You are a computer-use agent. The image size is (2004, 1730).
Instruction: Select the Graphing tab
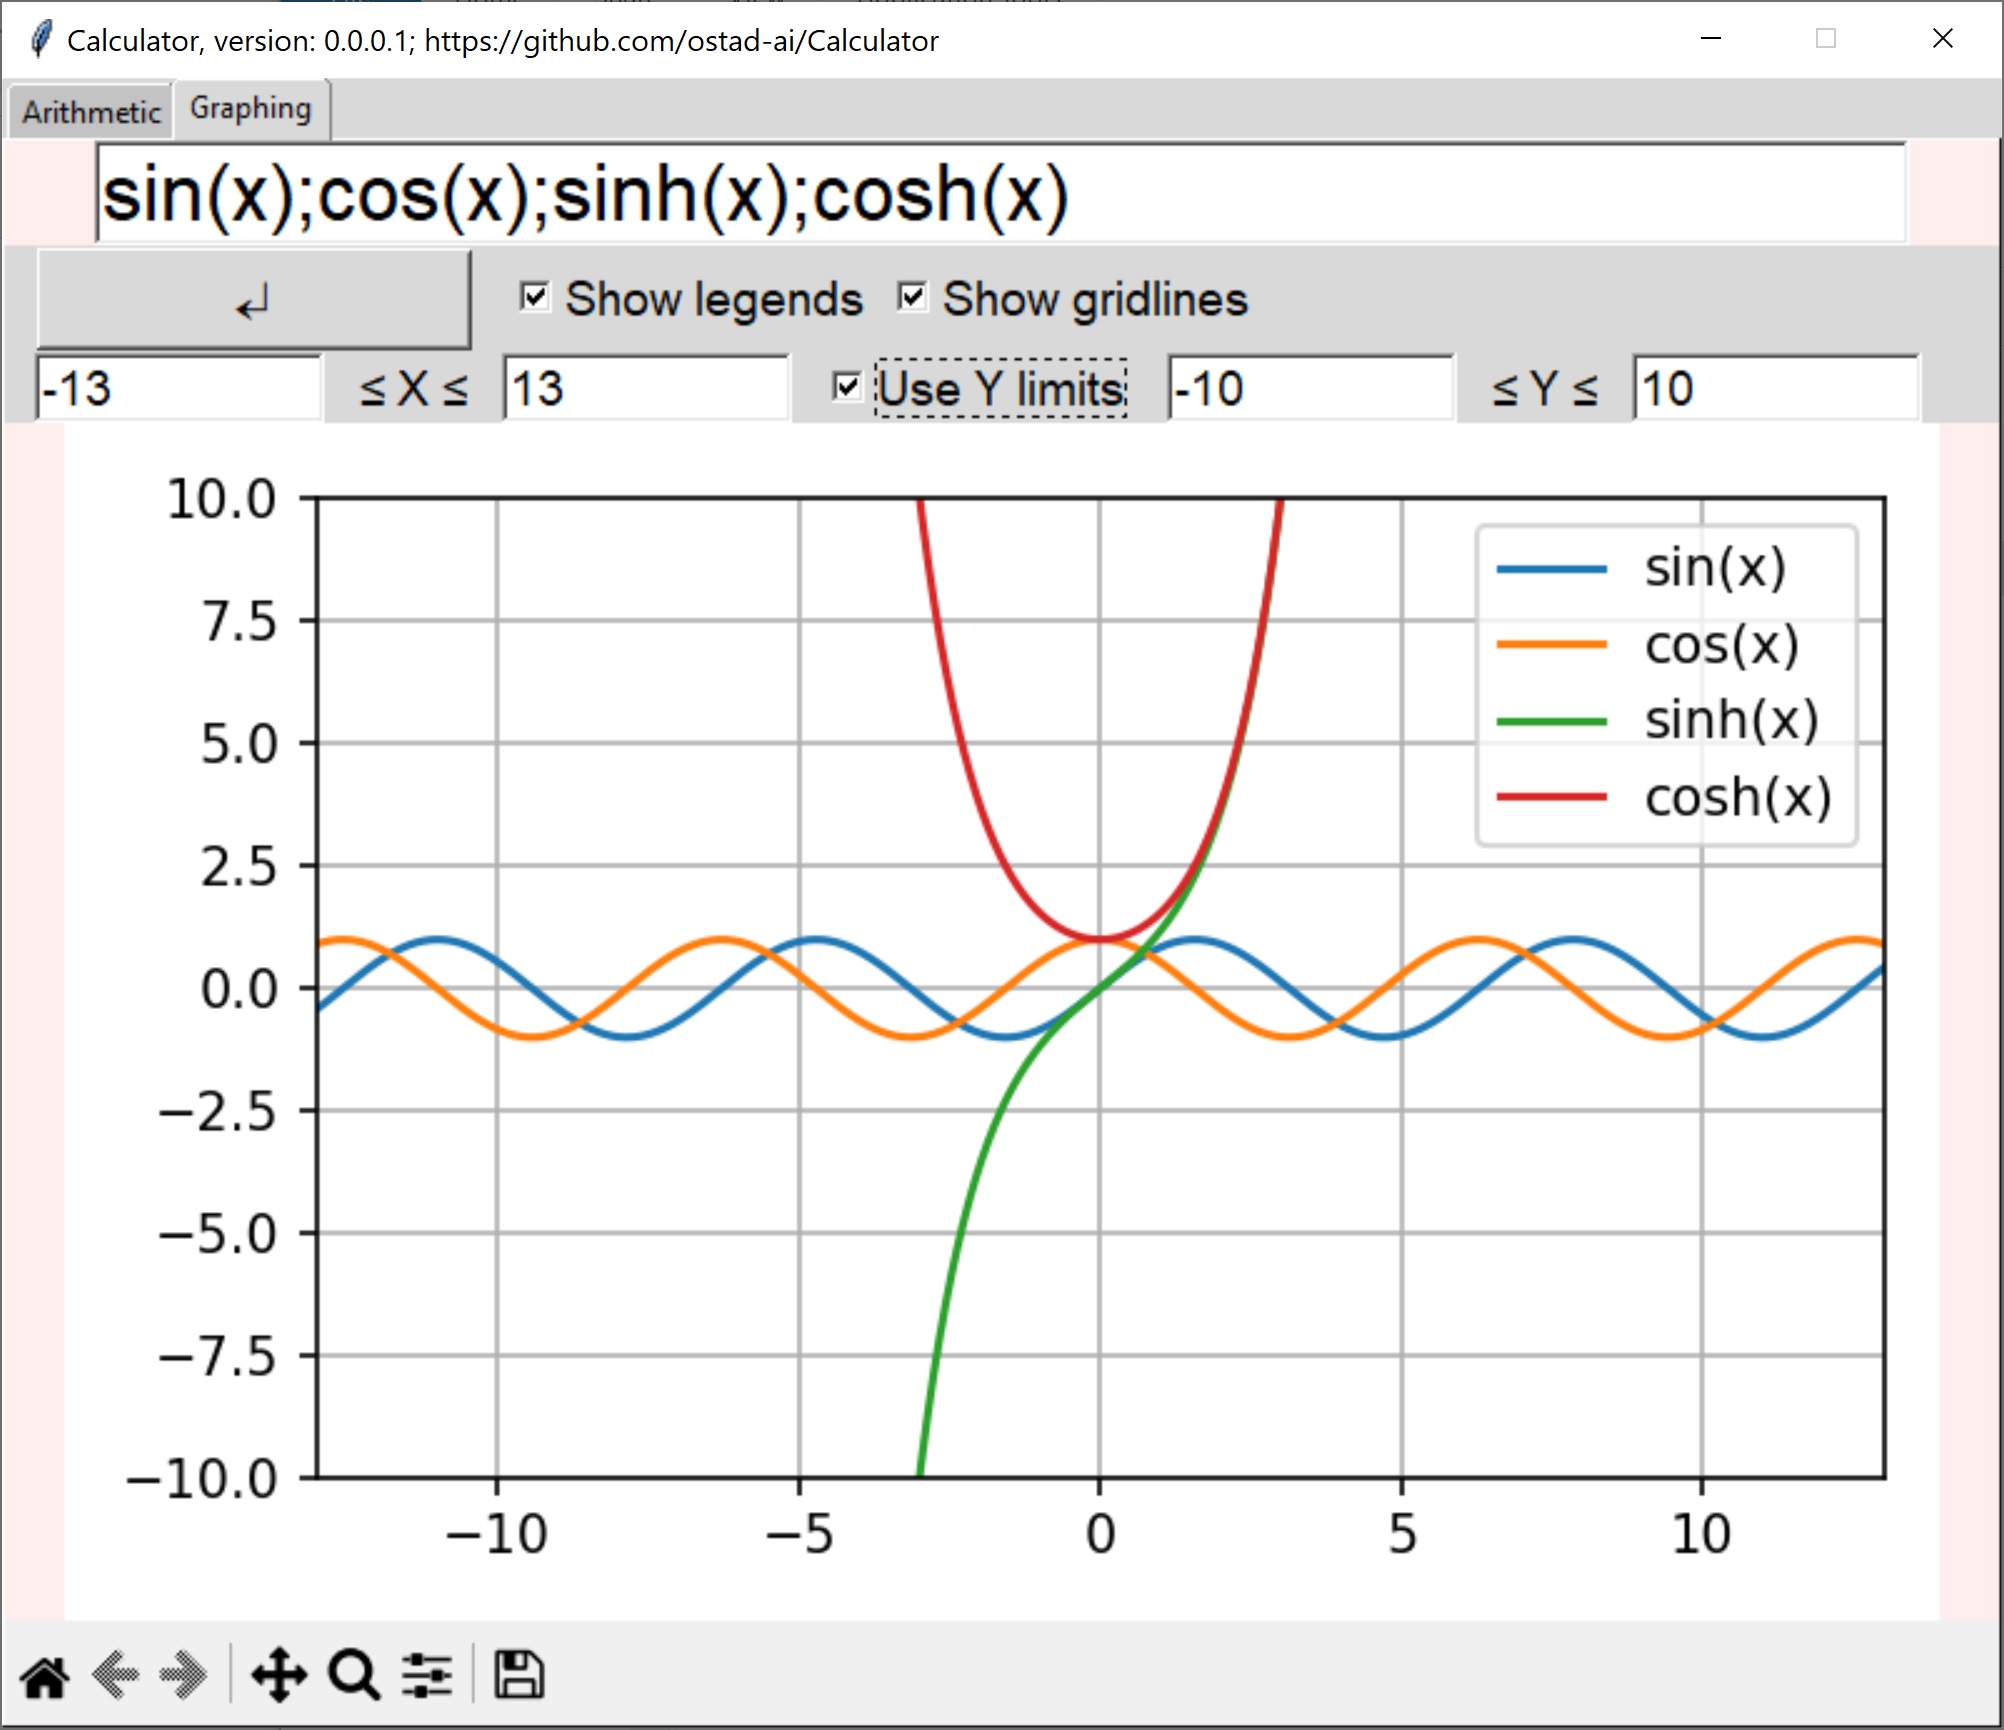pyautogui.click(x=251, y=108)
